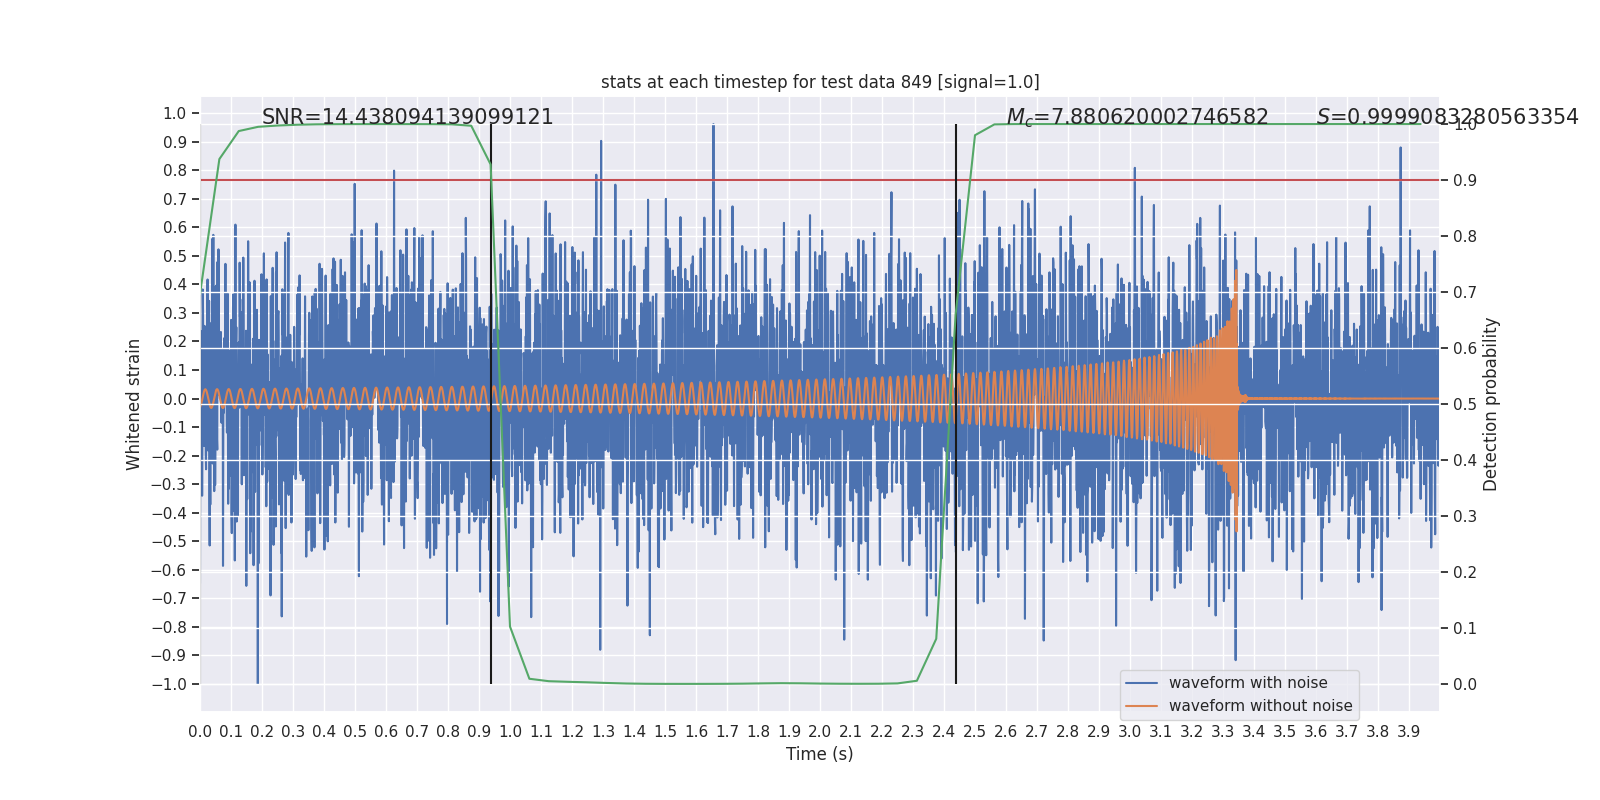Click the 'Detection probability' axis label
This screenshot has height=800, width=1600.
click(1491, 404)
